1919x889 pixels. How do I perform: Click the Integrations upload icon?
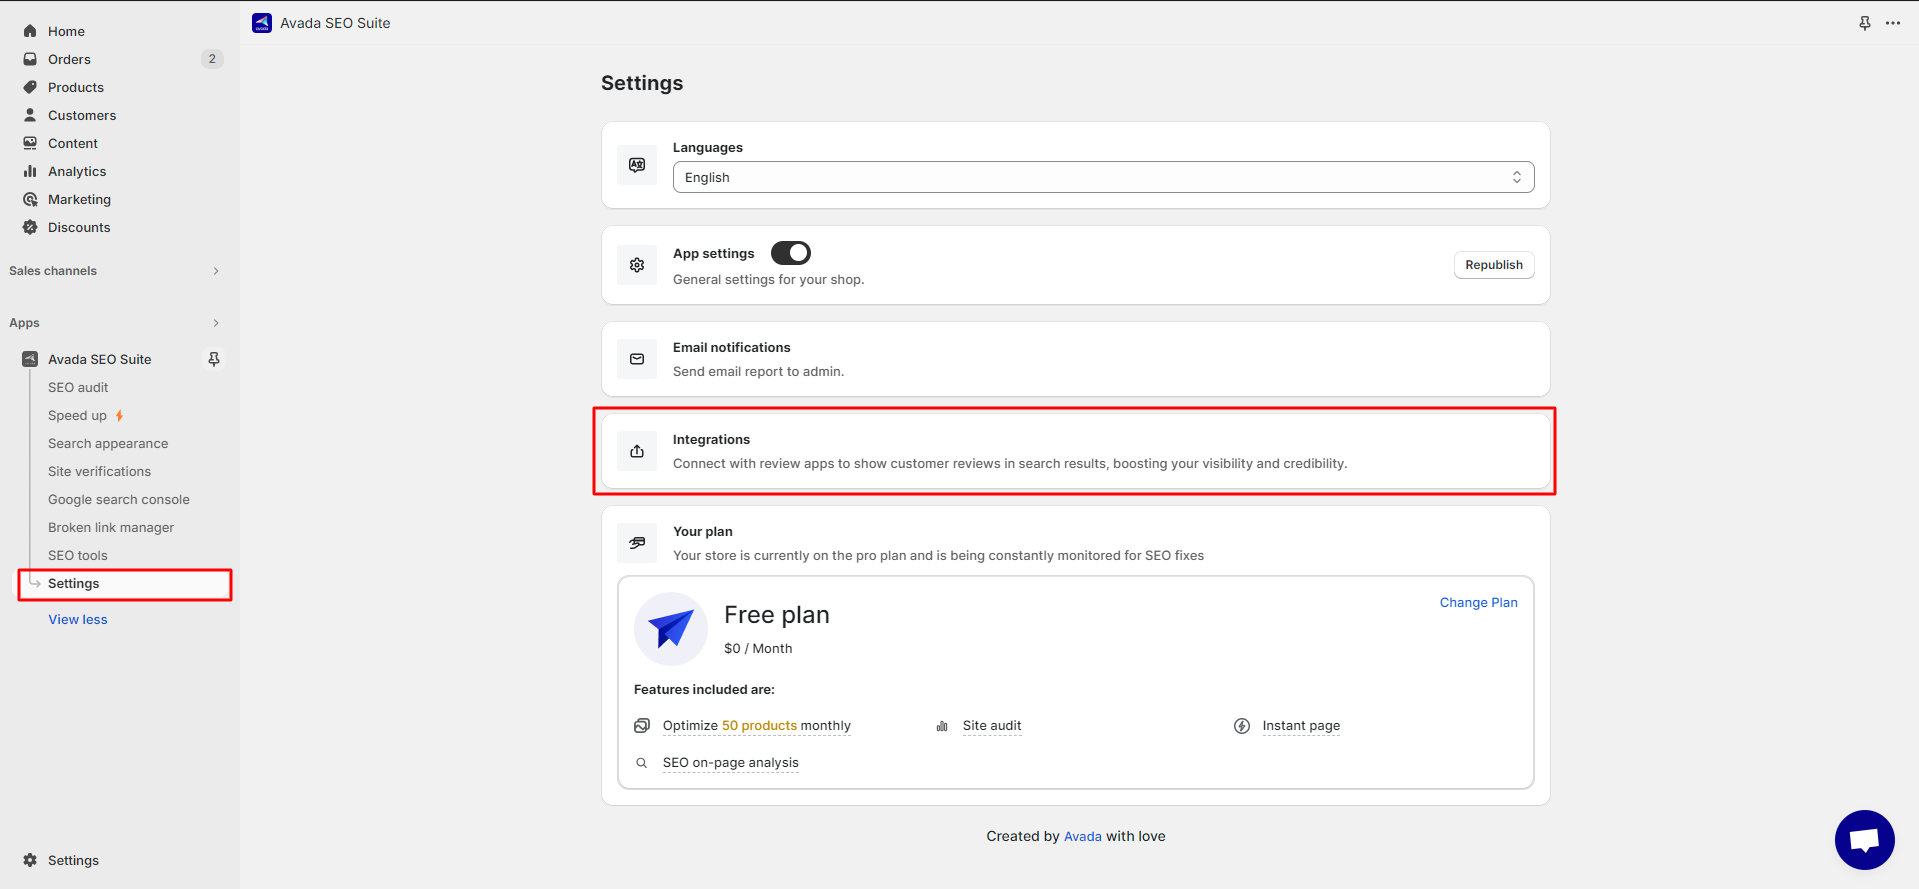637,451
